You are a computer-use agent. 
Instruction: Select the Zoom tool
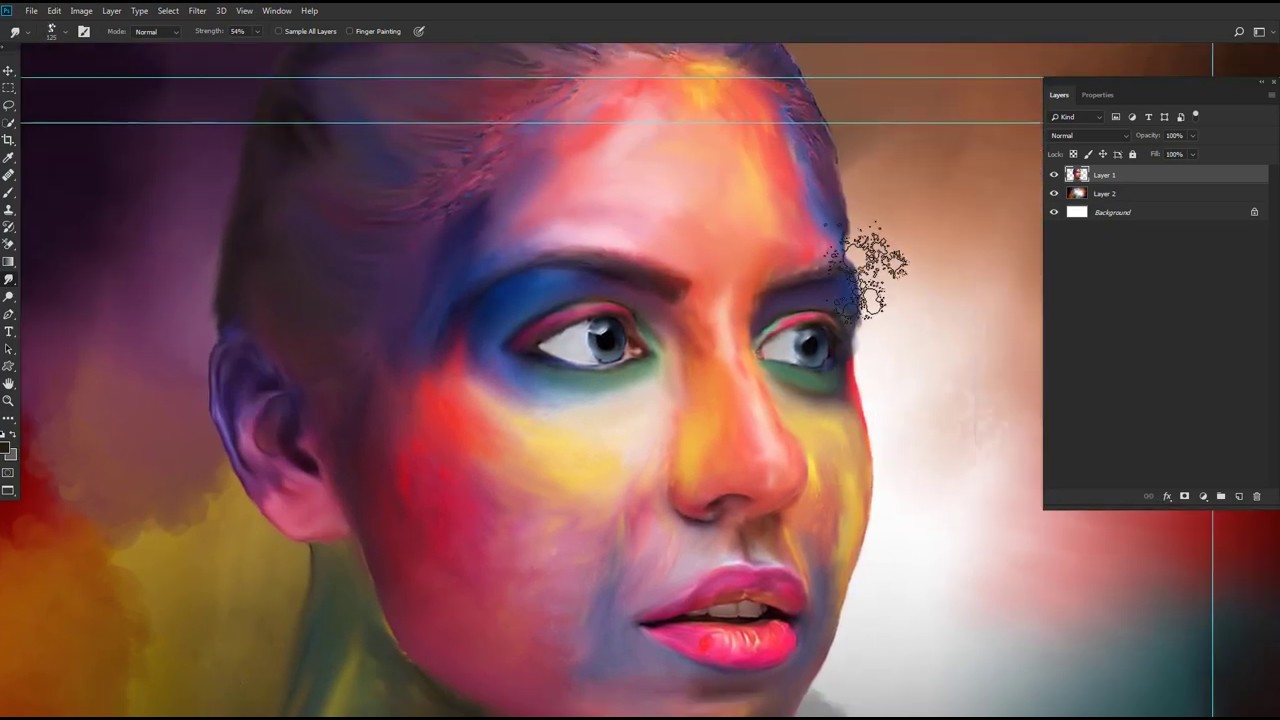tap(8, 401)
